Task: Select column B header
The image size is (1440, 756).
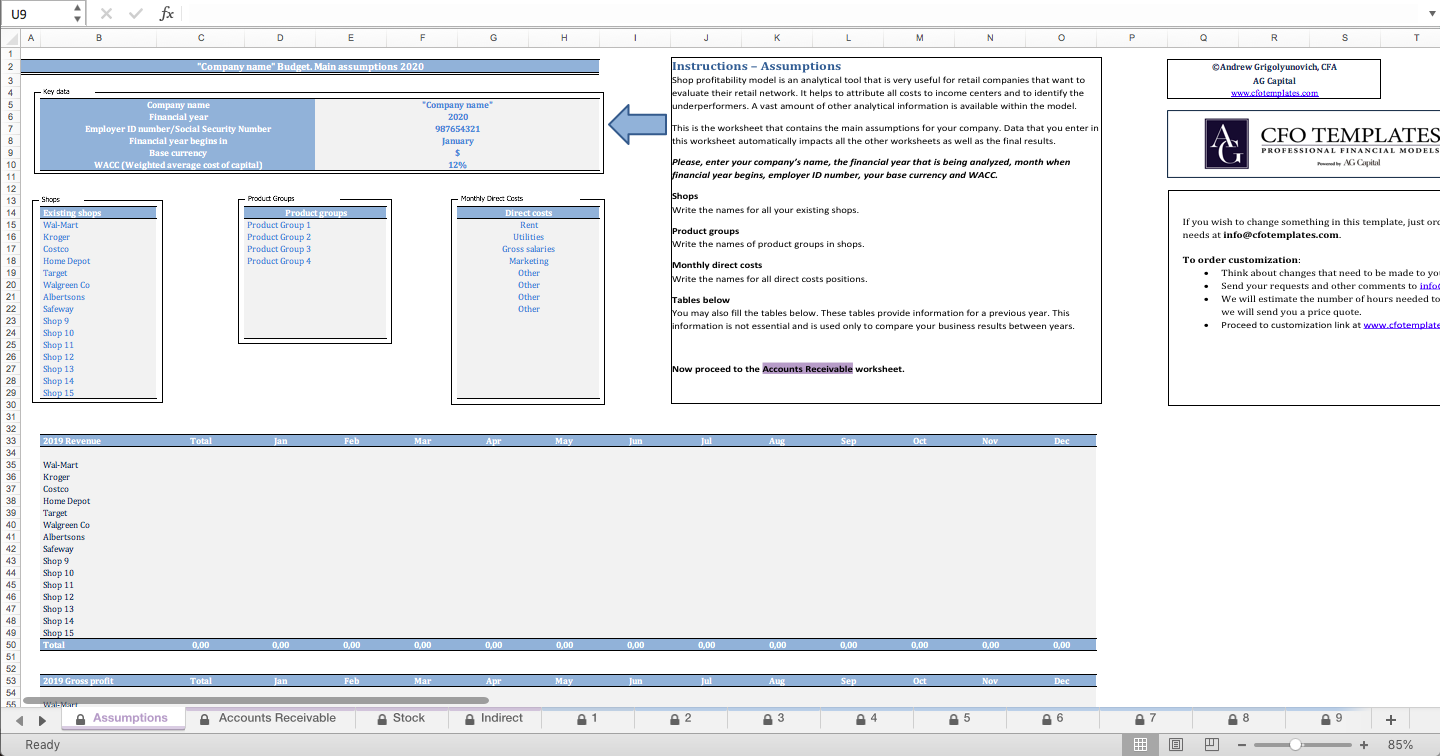Action: click(x=98, y=38)
